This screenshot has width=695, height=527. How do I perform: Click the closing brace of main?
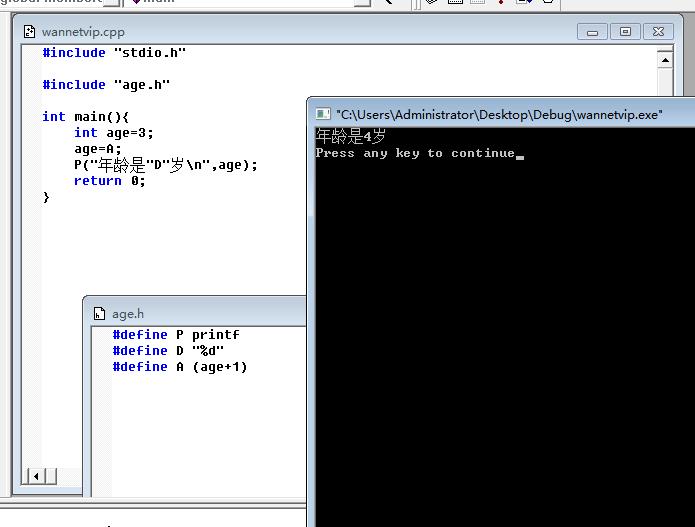(x=46, y=197)
